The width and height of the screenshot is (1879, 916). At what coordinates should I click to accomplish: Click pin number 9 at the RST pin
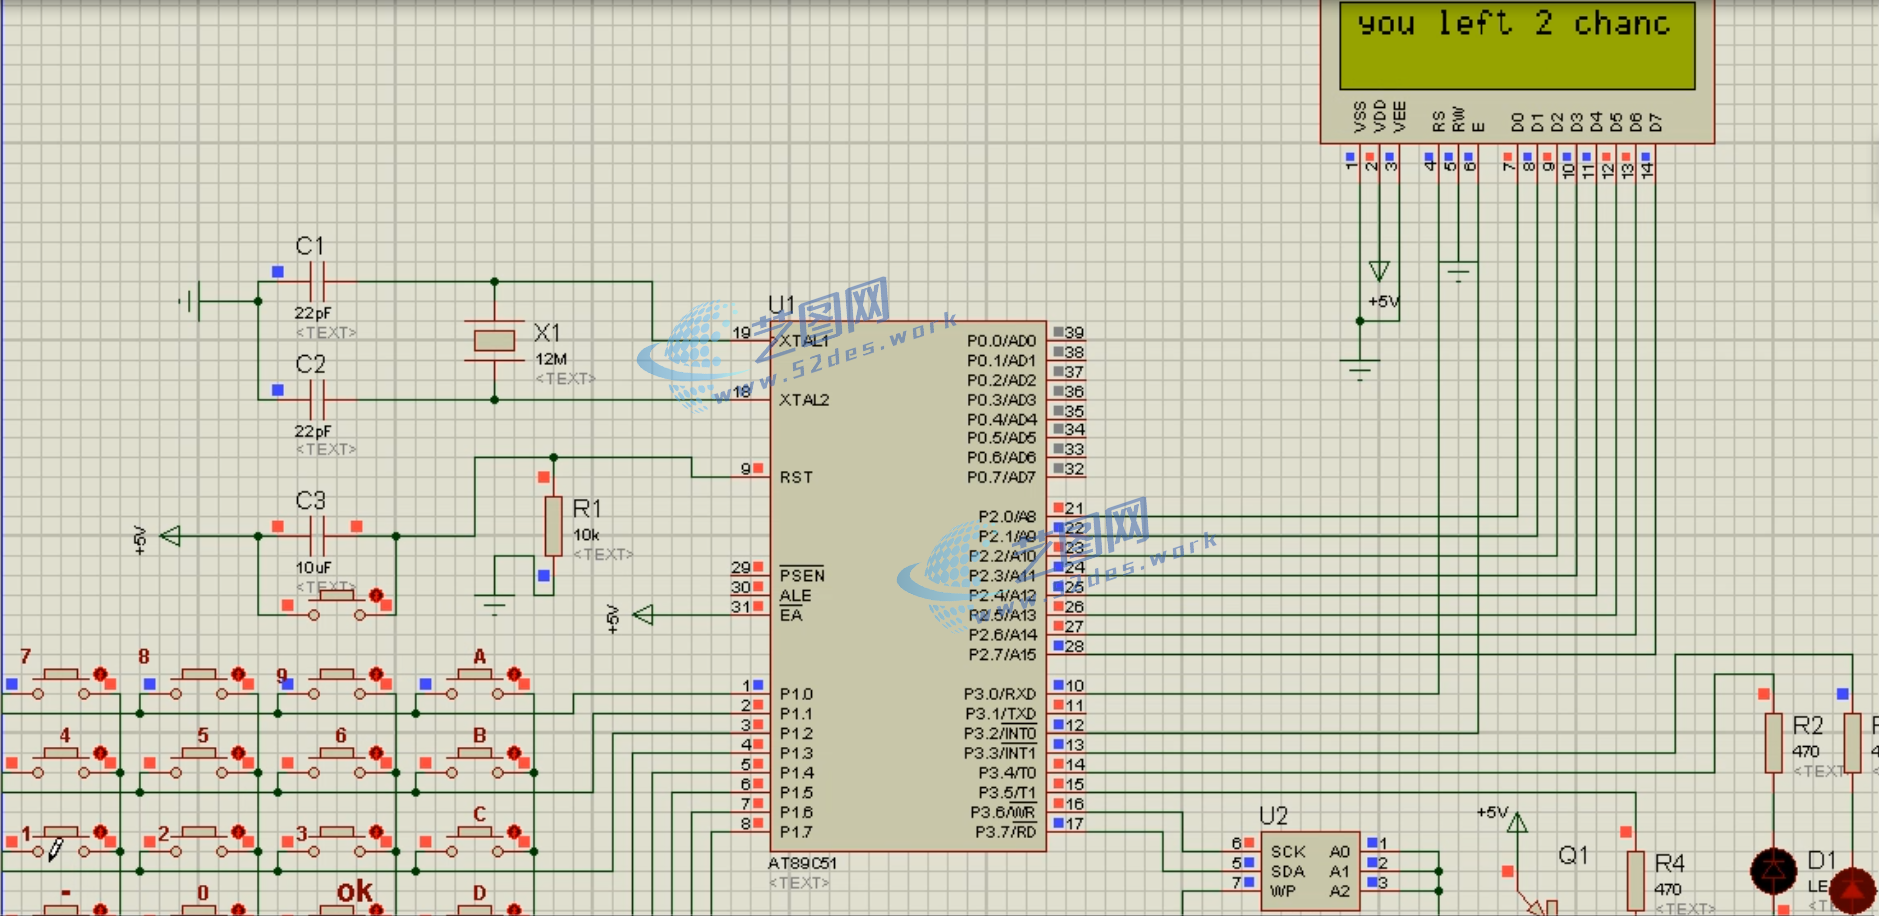746,468
